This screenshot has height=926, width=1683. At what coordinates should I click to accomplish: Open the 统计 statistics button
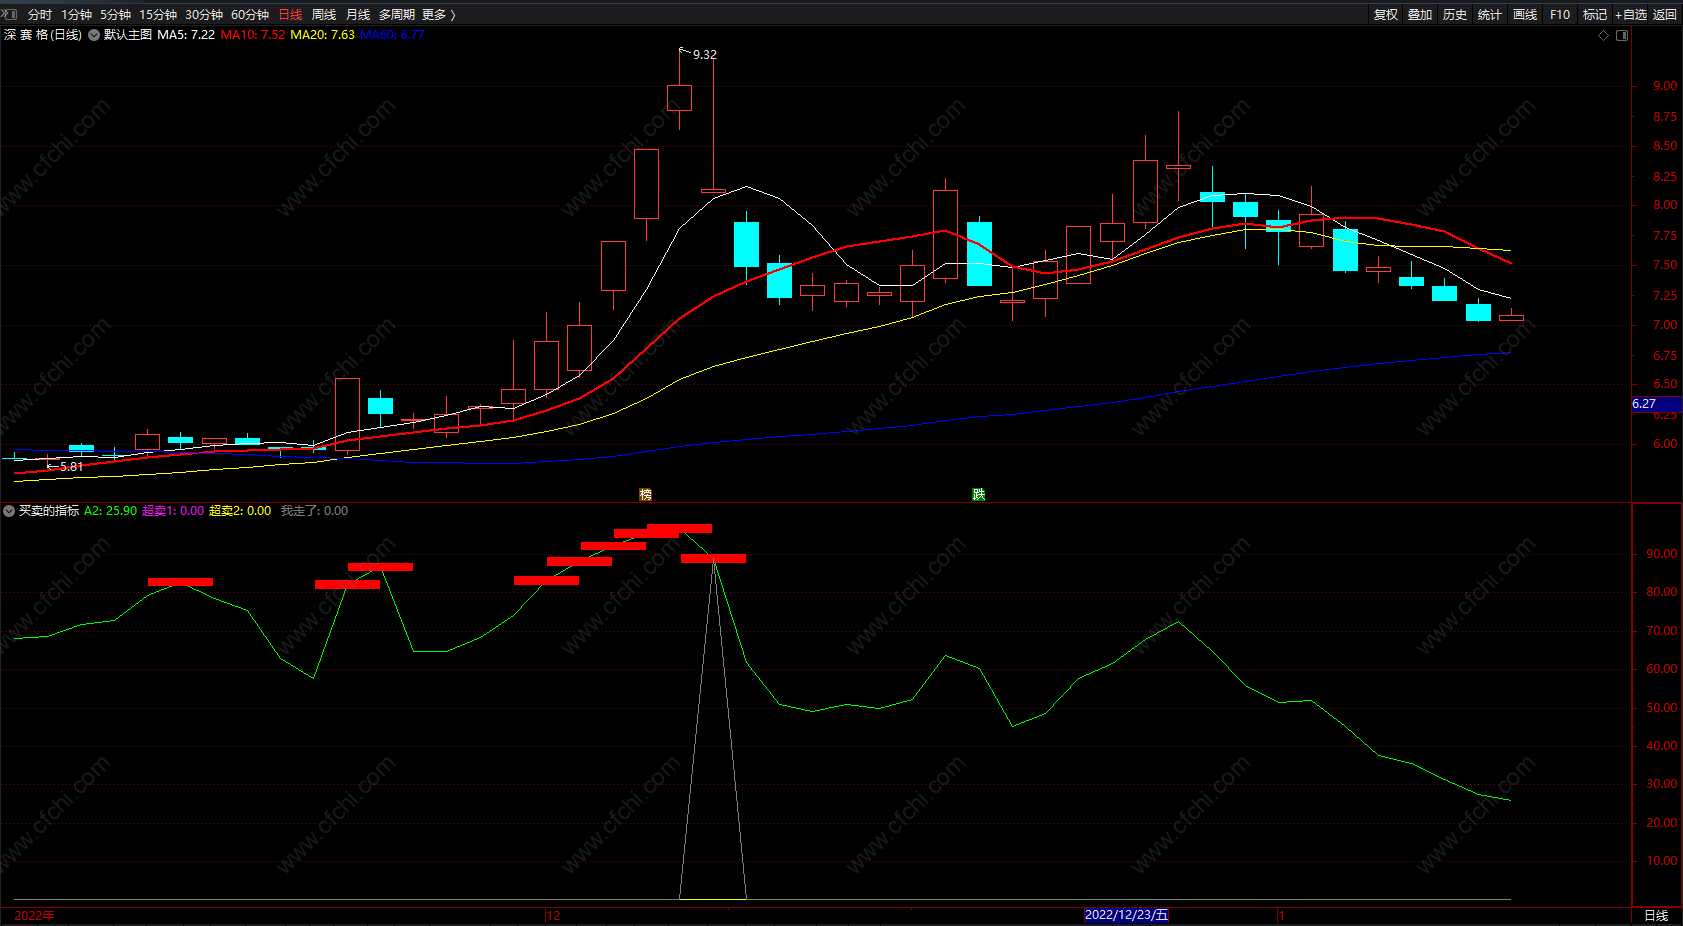click(x=1490, y=15)
